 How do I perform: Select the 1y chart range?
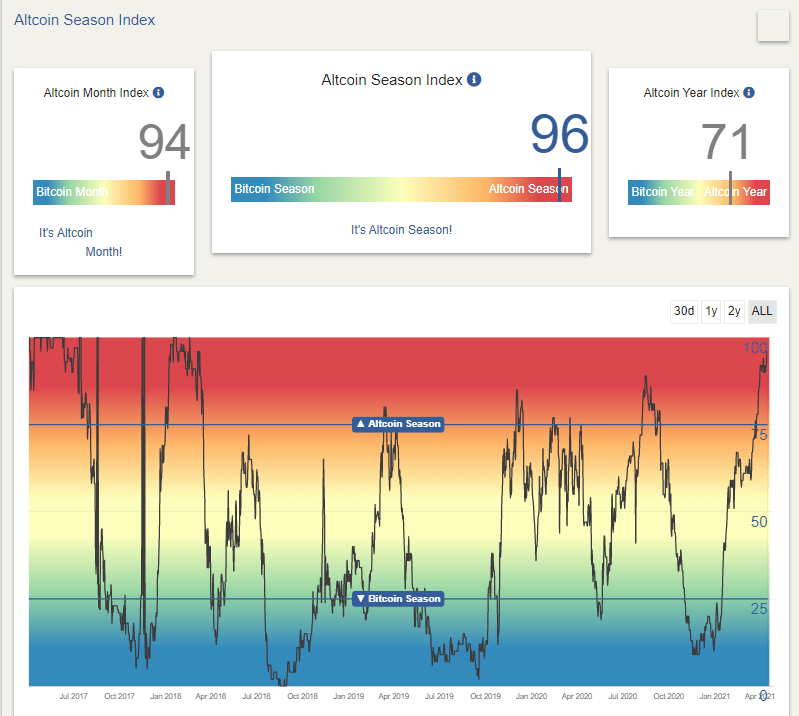click(711, 311)
